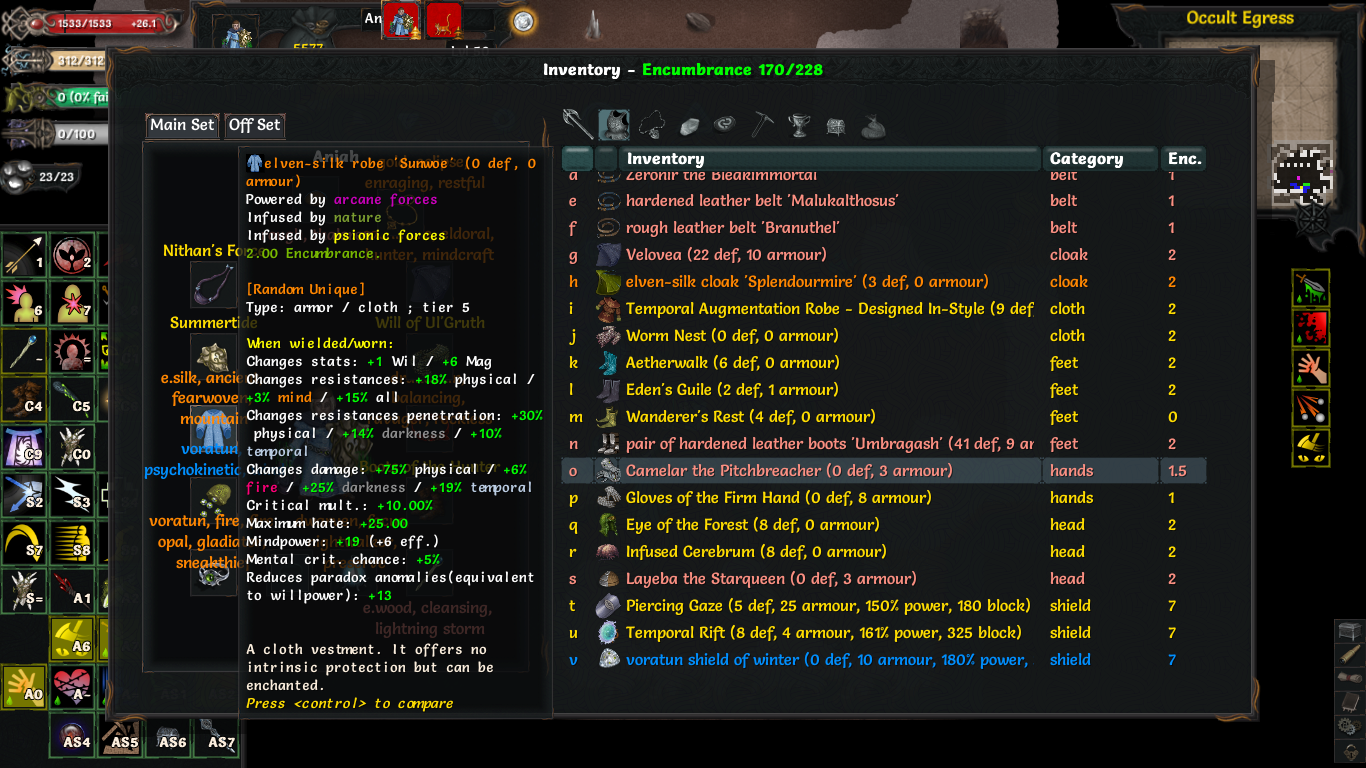This screenshot has height=768, width=1366.
Task: Select Gloves of the Firm Hand
Action: click(884, 498)
